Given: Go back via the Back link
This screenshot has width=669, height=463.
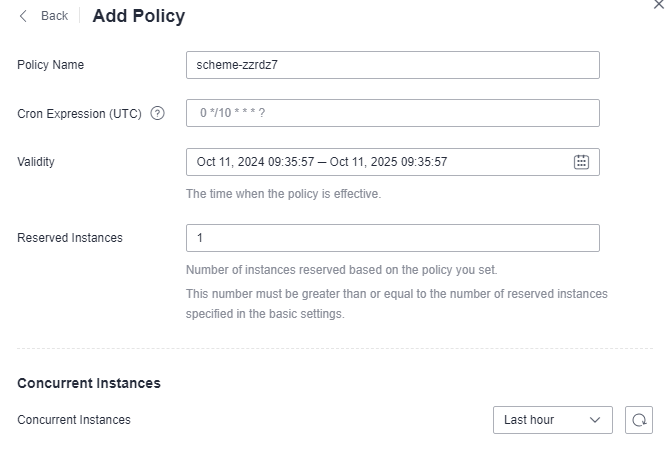Looking at the screenshot, I should (54, 16).
